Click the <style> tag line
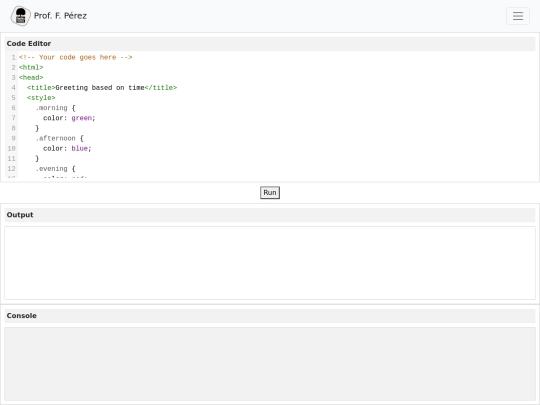This screenshot has height=405, width=540. pyautogui.click(x=41, y=98)
